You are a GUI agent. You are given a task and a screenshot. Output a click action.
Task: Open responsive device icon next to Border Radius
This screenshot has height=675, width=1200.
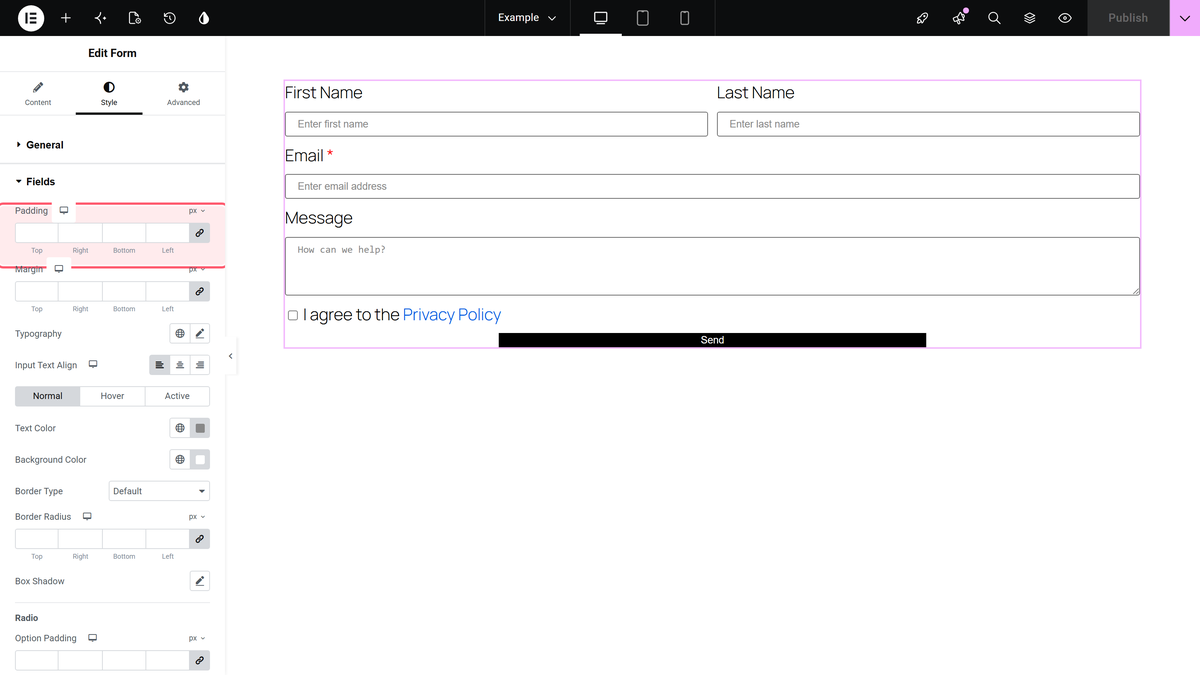pyautogui.click(x=87, y=517)
